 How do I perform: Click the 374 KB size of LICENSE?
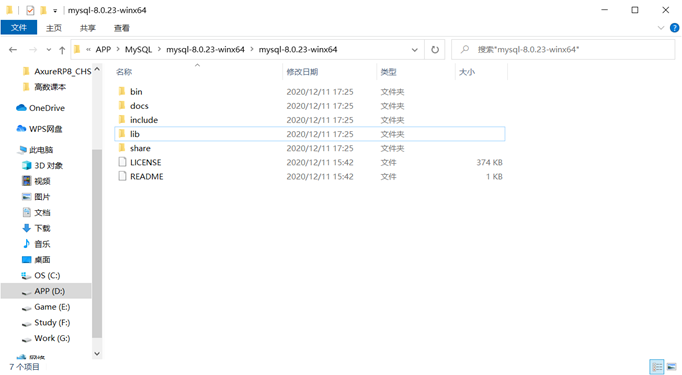click(x=489, y=162)
